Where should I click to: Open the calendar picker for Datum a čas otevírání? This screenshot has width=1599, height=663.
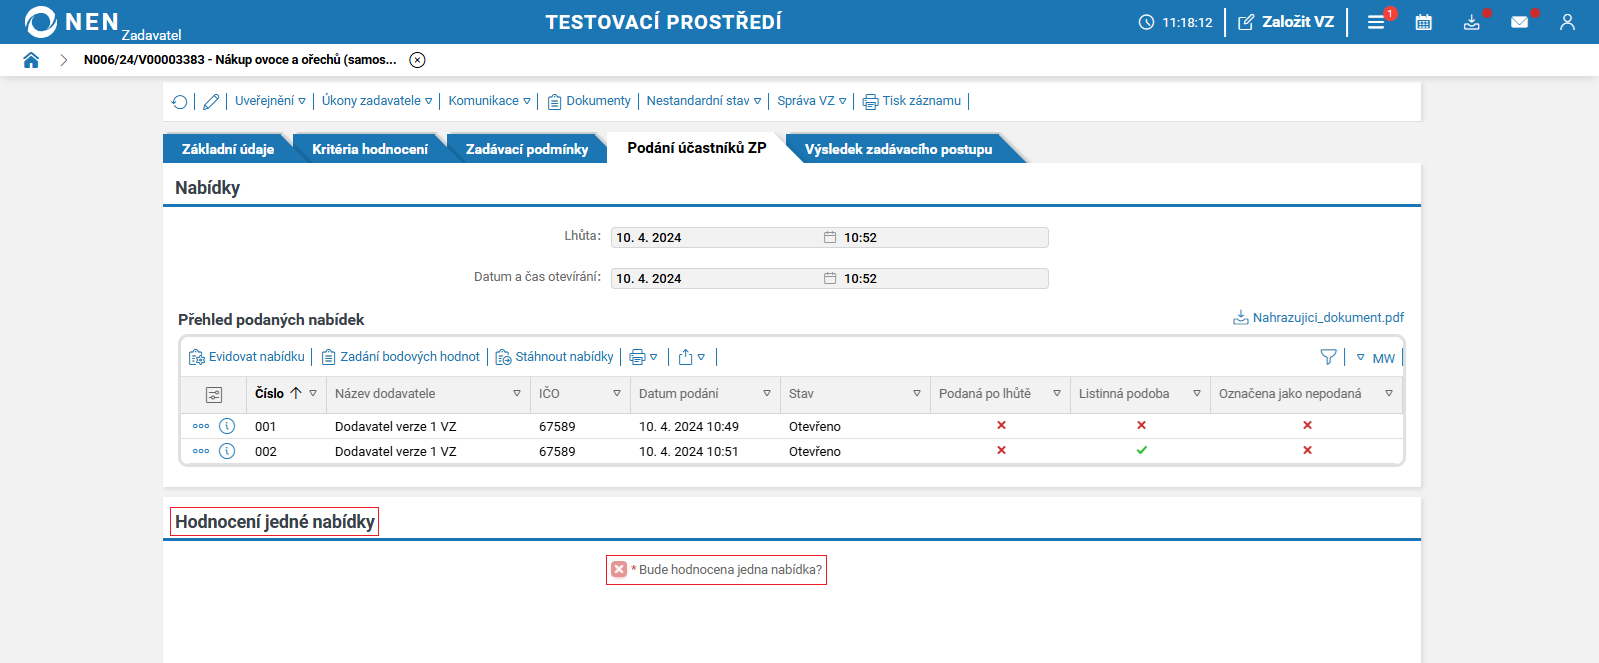(x=830, y=278)
